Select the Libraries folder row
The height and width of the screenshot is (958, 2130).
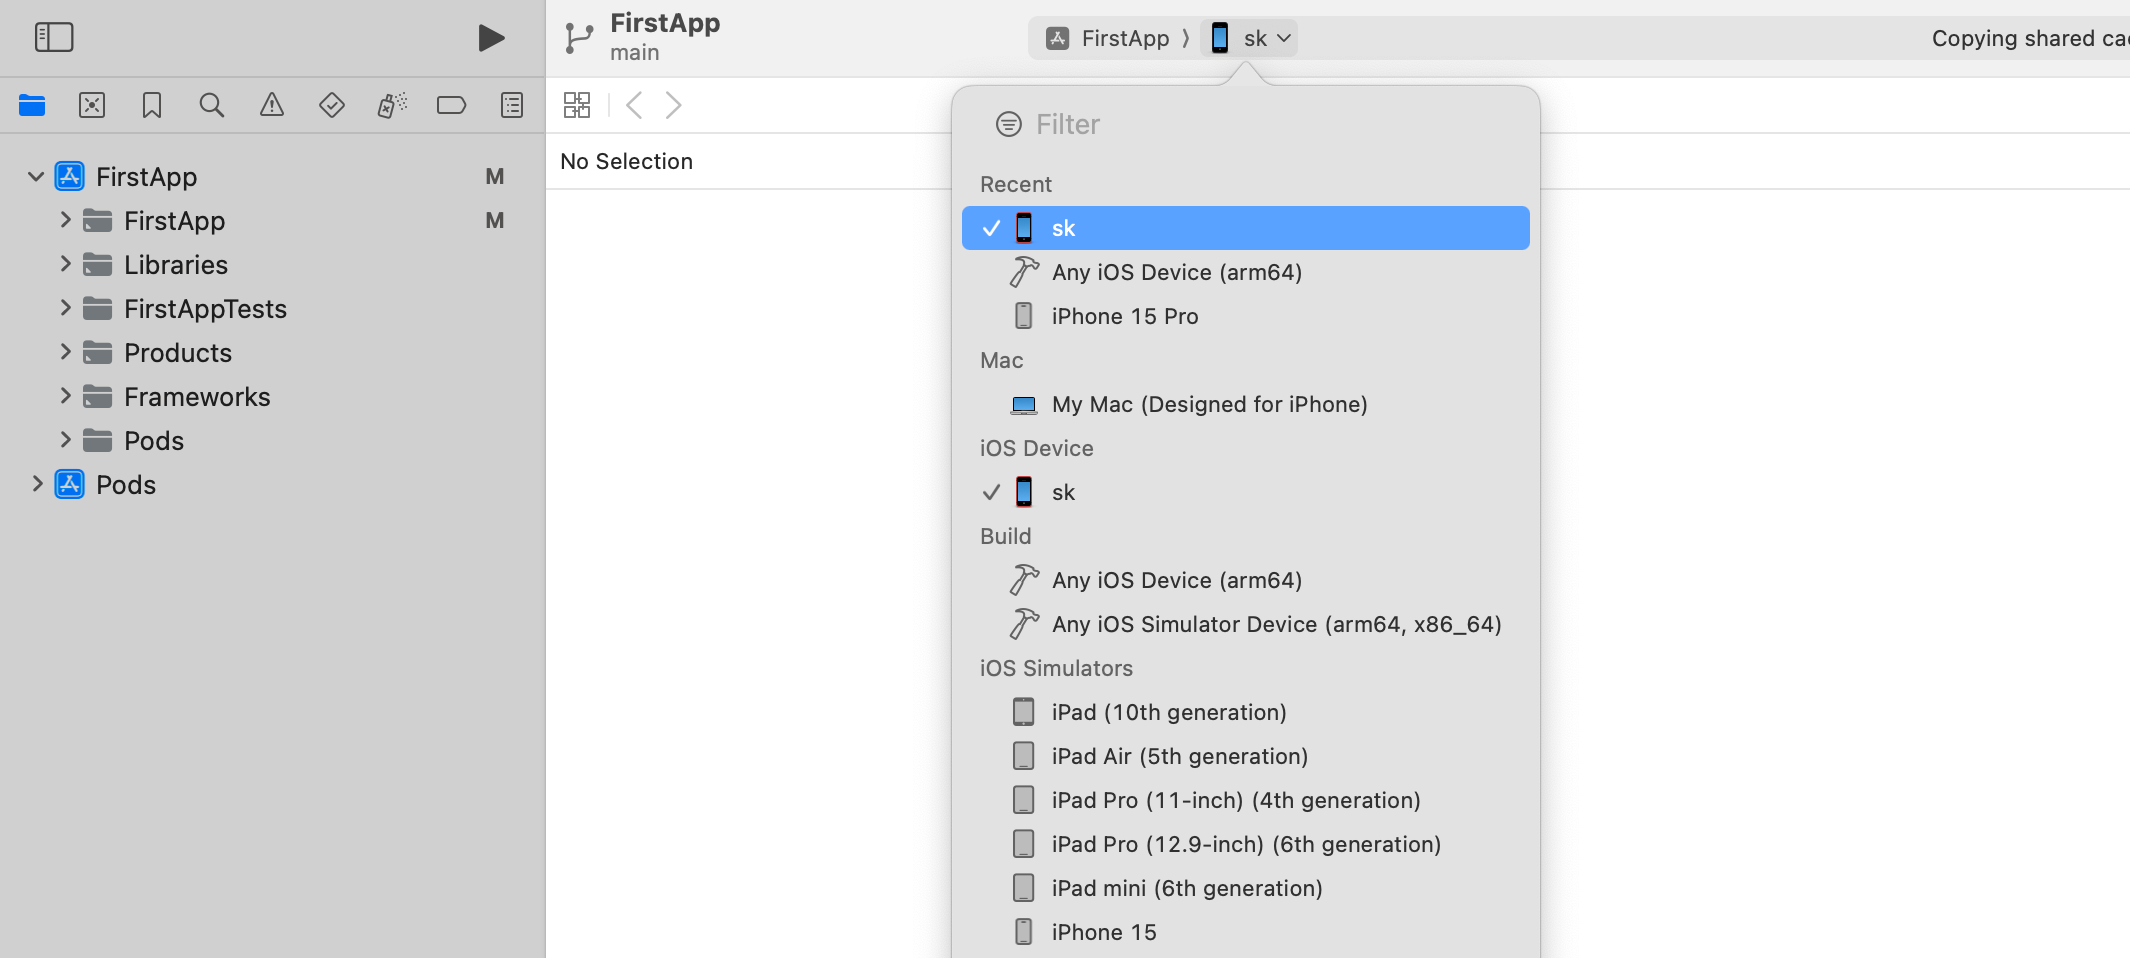click(272, 265)
